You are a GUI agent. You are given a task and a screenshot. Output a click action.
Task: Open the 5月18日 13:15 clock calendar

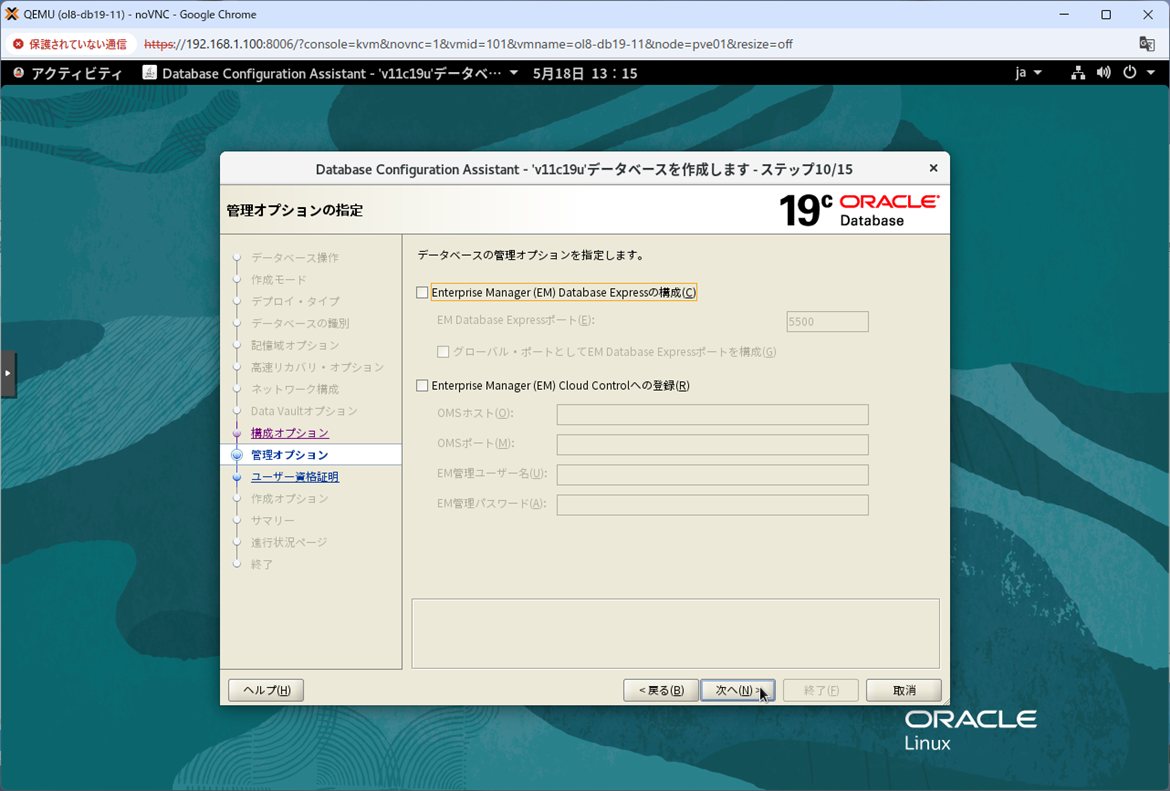click(585, 73)
